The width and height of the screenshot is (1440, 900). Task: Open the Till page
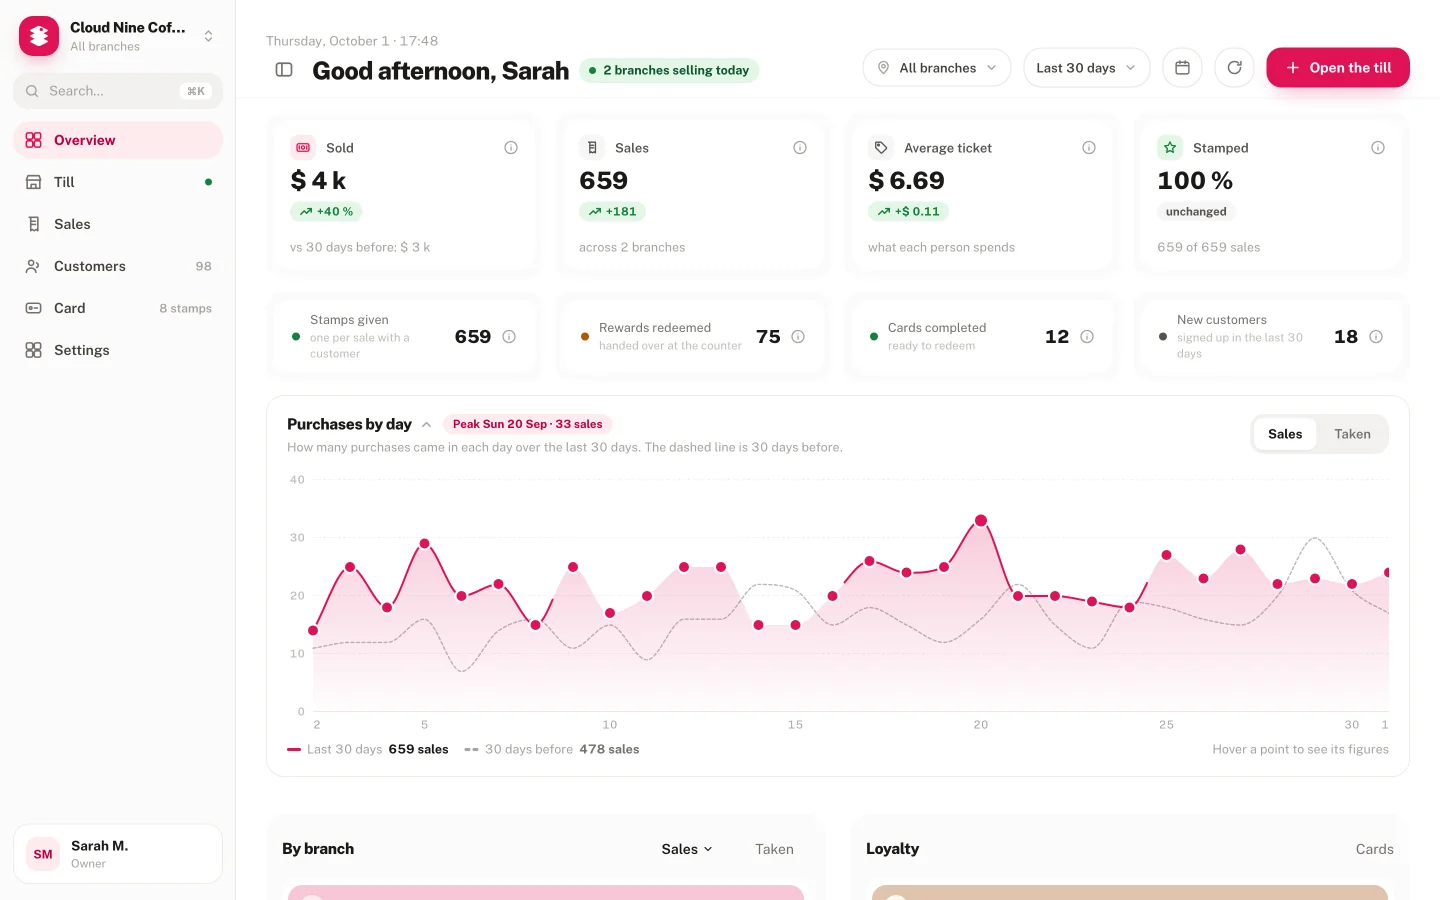[118, 182]
